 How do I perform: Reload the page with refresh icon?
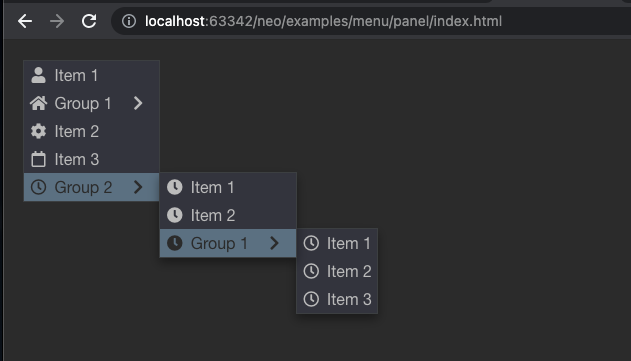click(89, 21)
